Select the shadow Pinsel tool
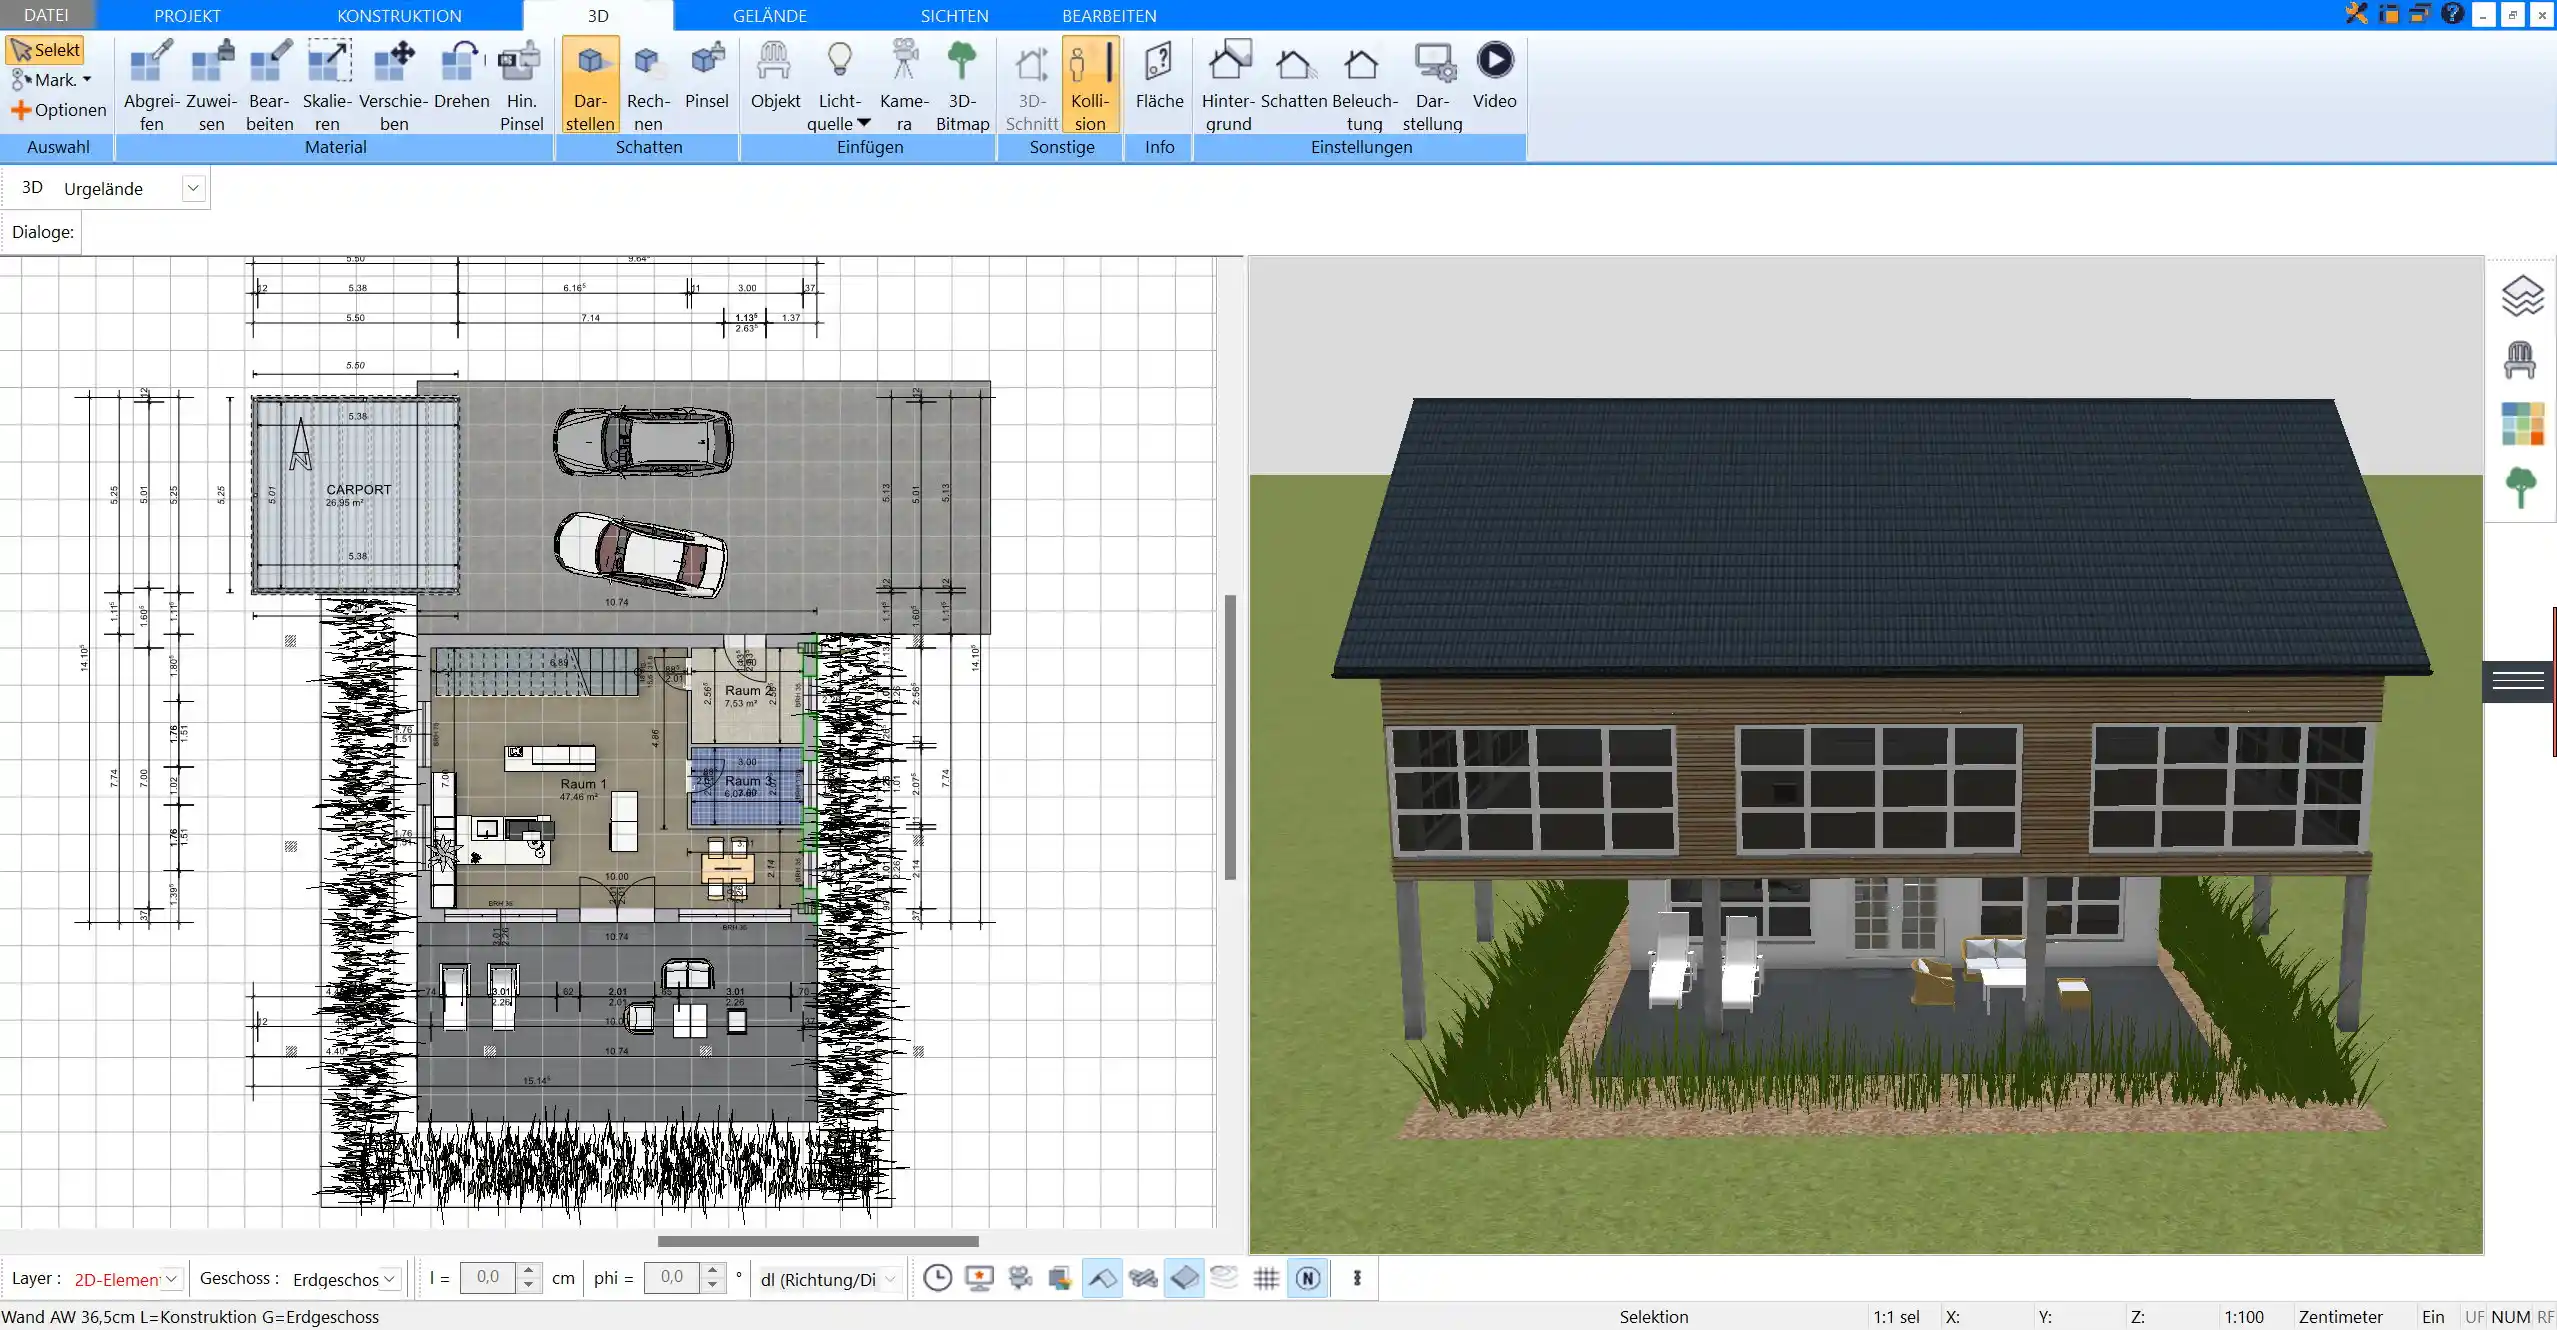This screenshot has width=2557, height=1330. coord(707,75)
